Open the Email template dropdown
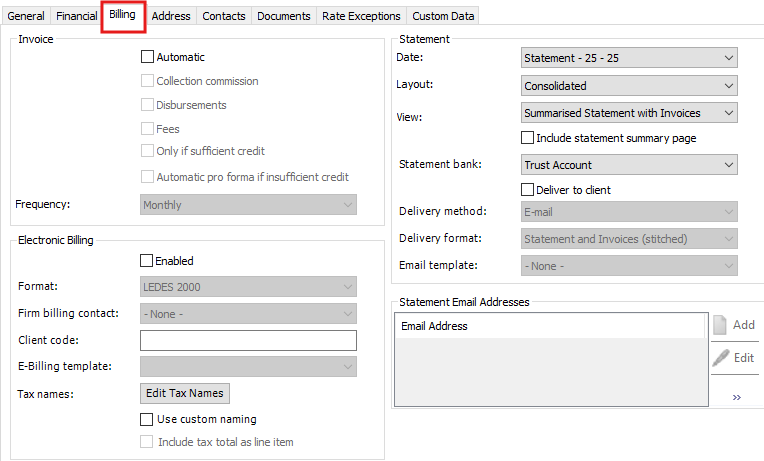This screenshot has width=764, height=461. [629, 266]
